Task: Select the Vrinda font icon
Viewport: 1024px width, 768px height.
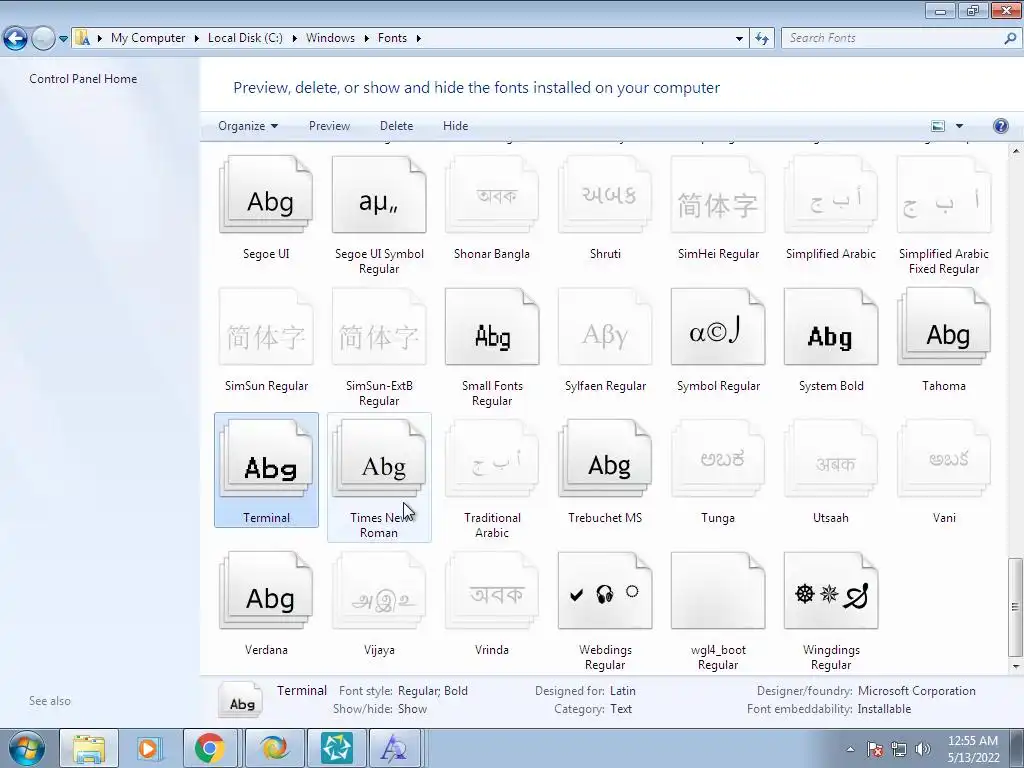Action: (x=492, y=590)
